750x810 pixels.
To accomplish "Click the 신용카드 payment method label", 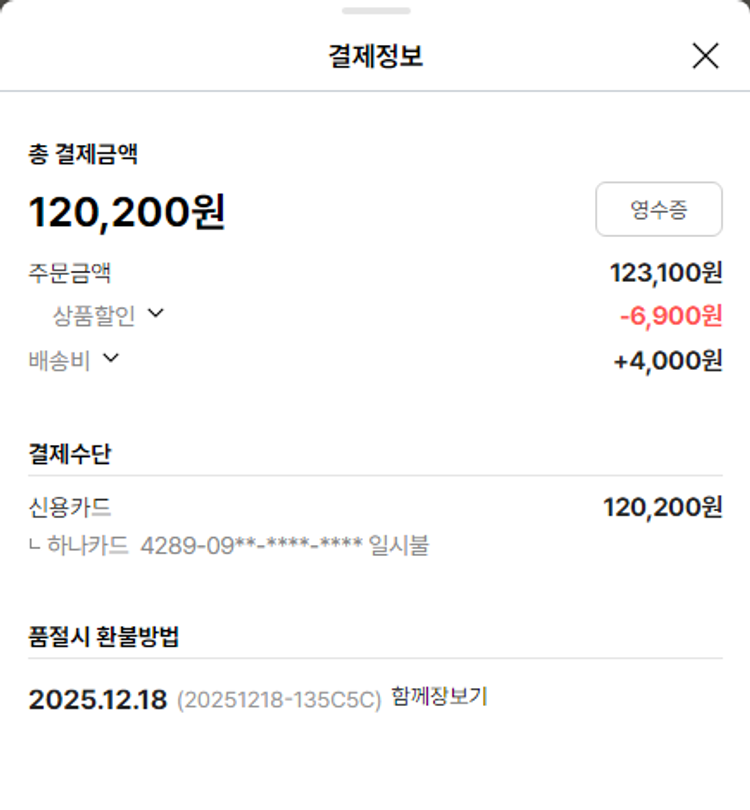I will pos(70,507).
